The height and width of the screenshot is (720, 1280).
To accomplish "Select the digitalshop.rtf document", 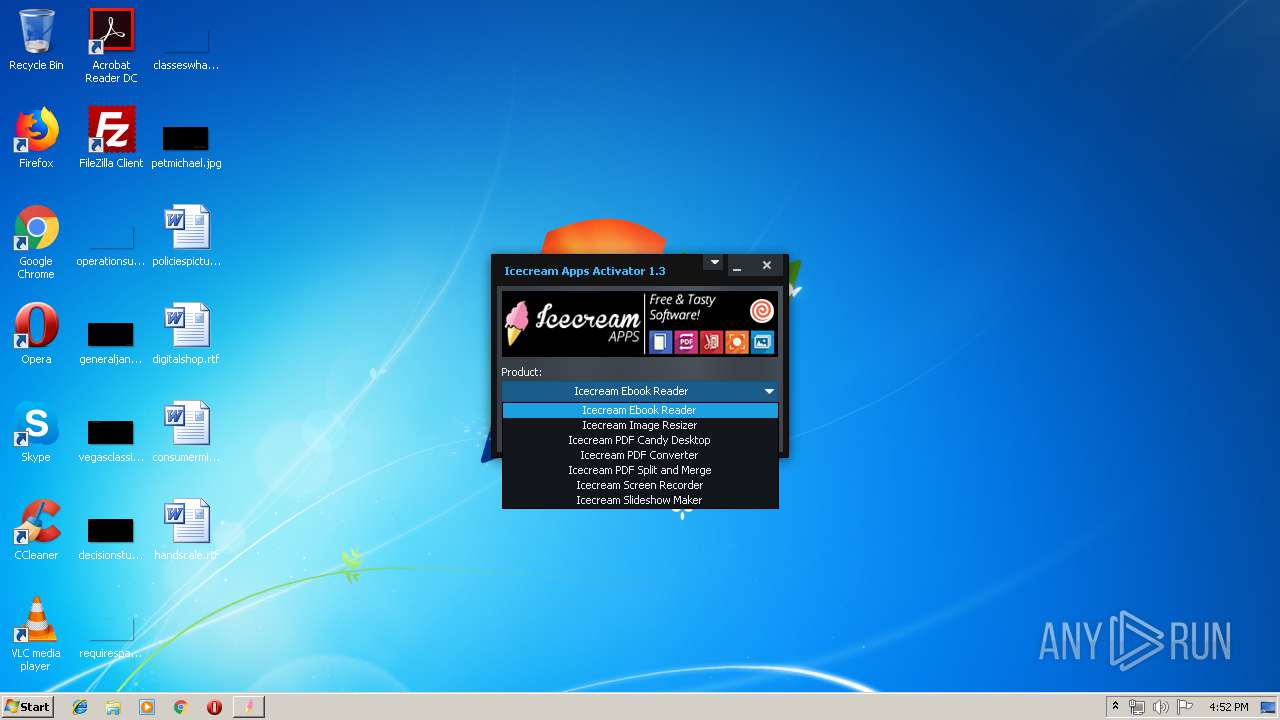I will 186,334.
